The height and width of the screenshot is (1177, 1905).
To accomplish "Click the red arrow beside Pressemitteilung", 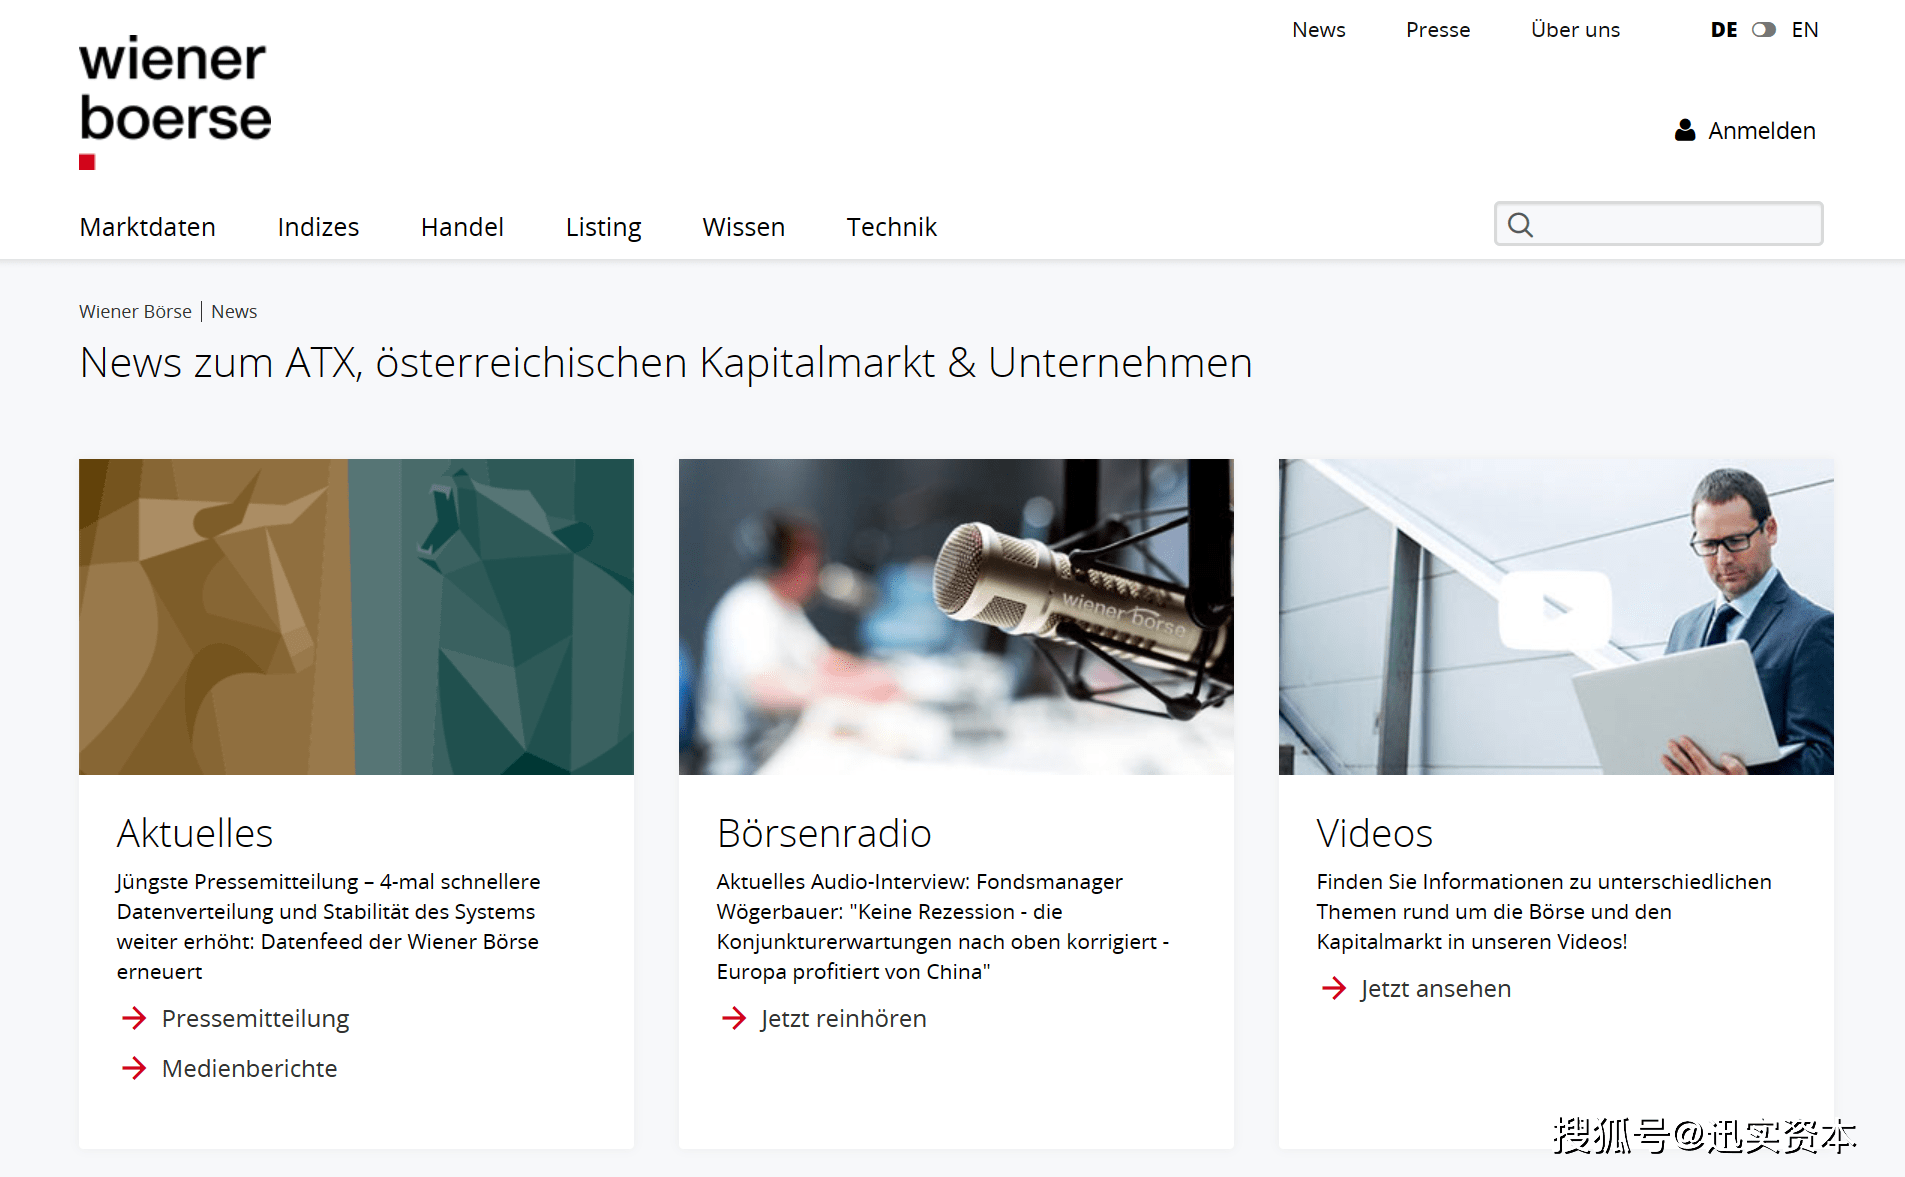I will coord(134,1018).
